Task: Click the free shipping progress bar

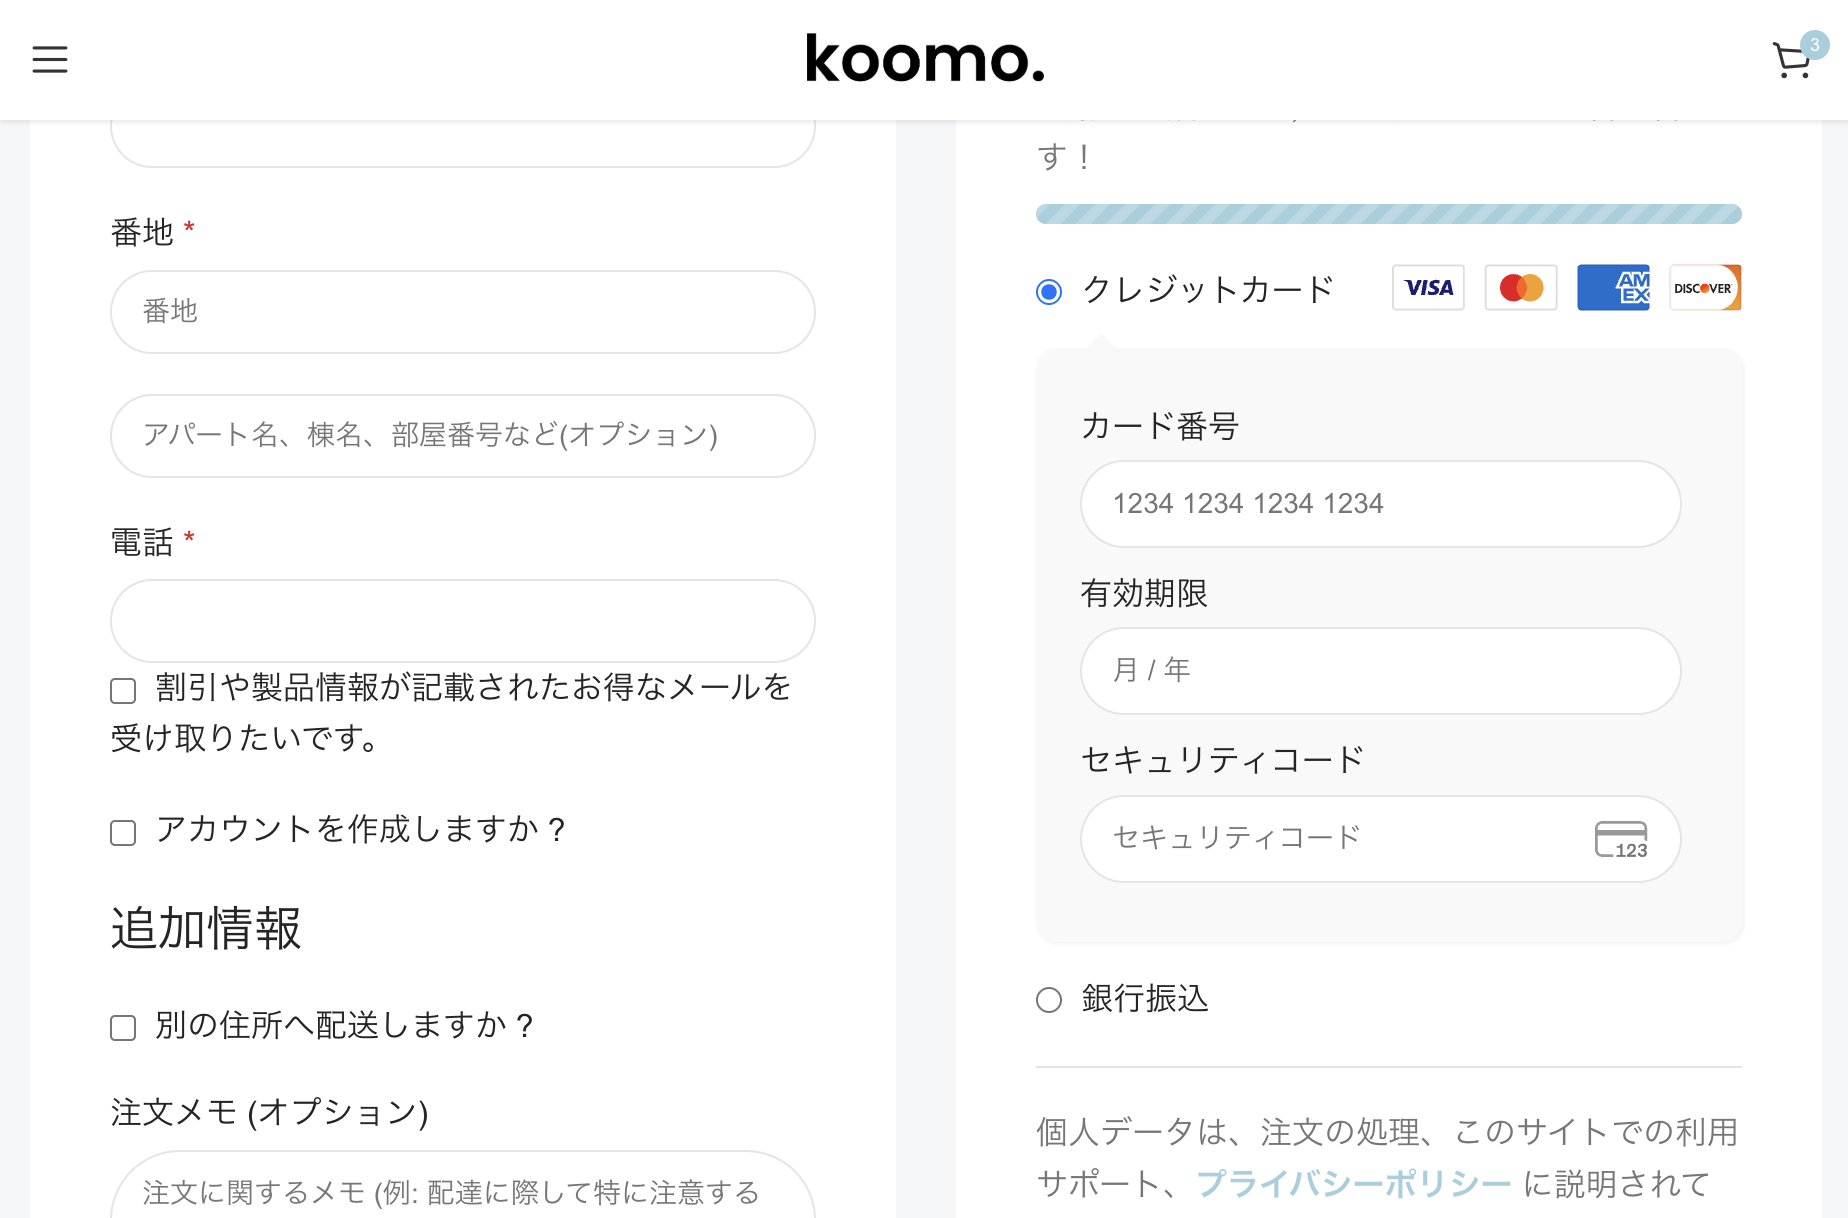Action: 1389,214
